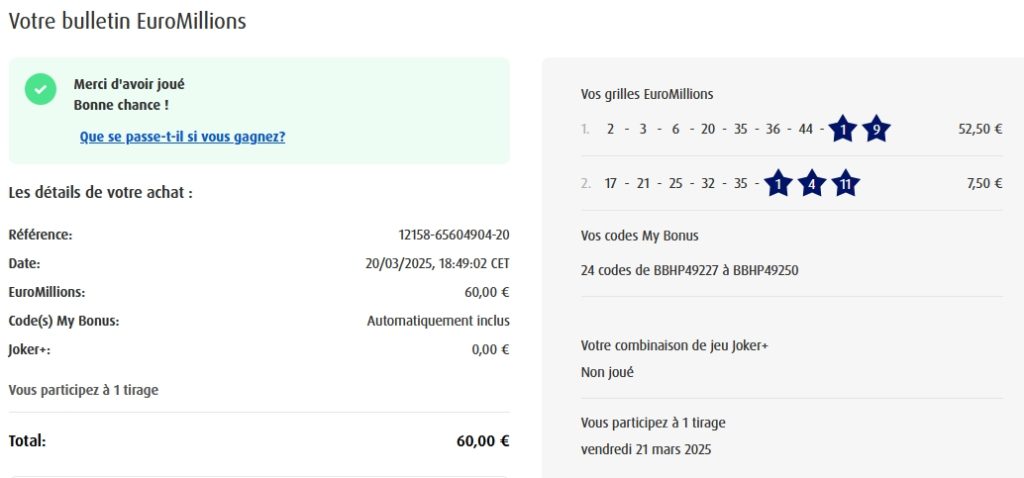
Task: Click the 'Votre bulletin EuroMillions' page title
Action: (127, 21)
